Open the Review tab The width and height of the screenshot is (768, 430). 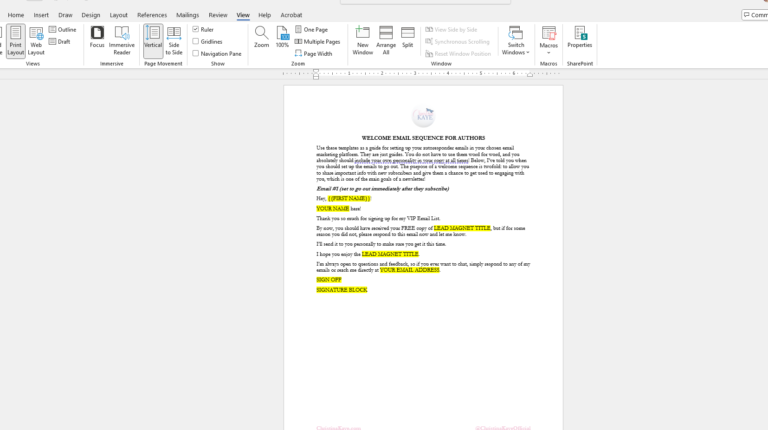pos(218,15)
